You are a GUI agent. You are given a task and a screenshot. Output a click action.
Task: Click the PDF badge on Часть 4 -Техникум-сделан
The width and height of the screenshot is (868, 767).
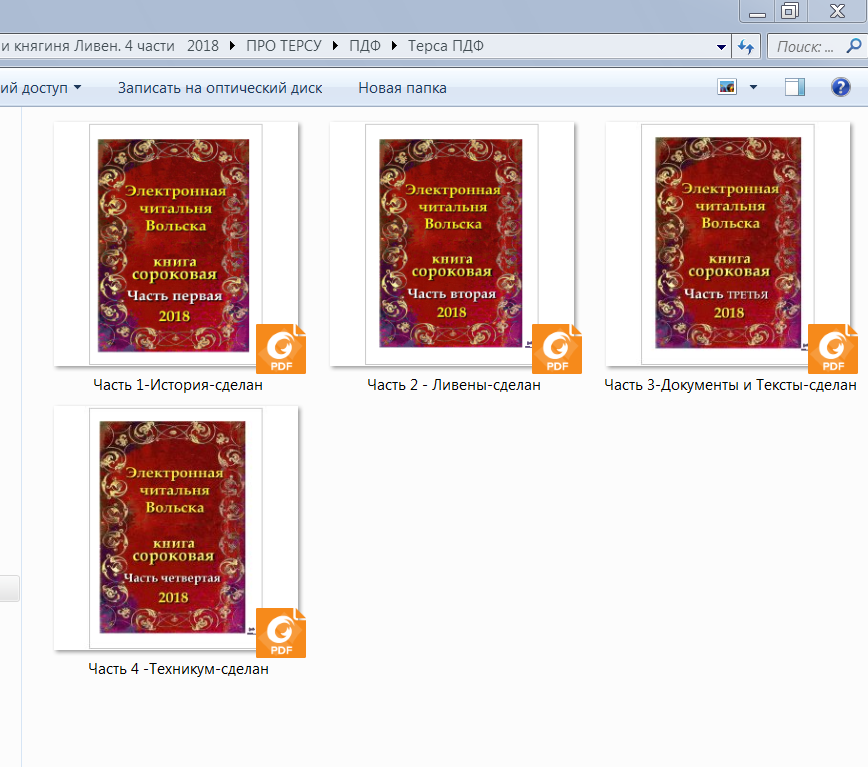281,633
